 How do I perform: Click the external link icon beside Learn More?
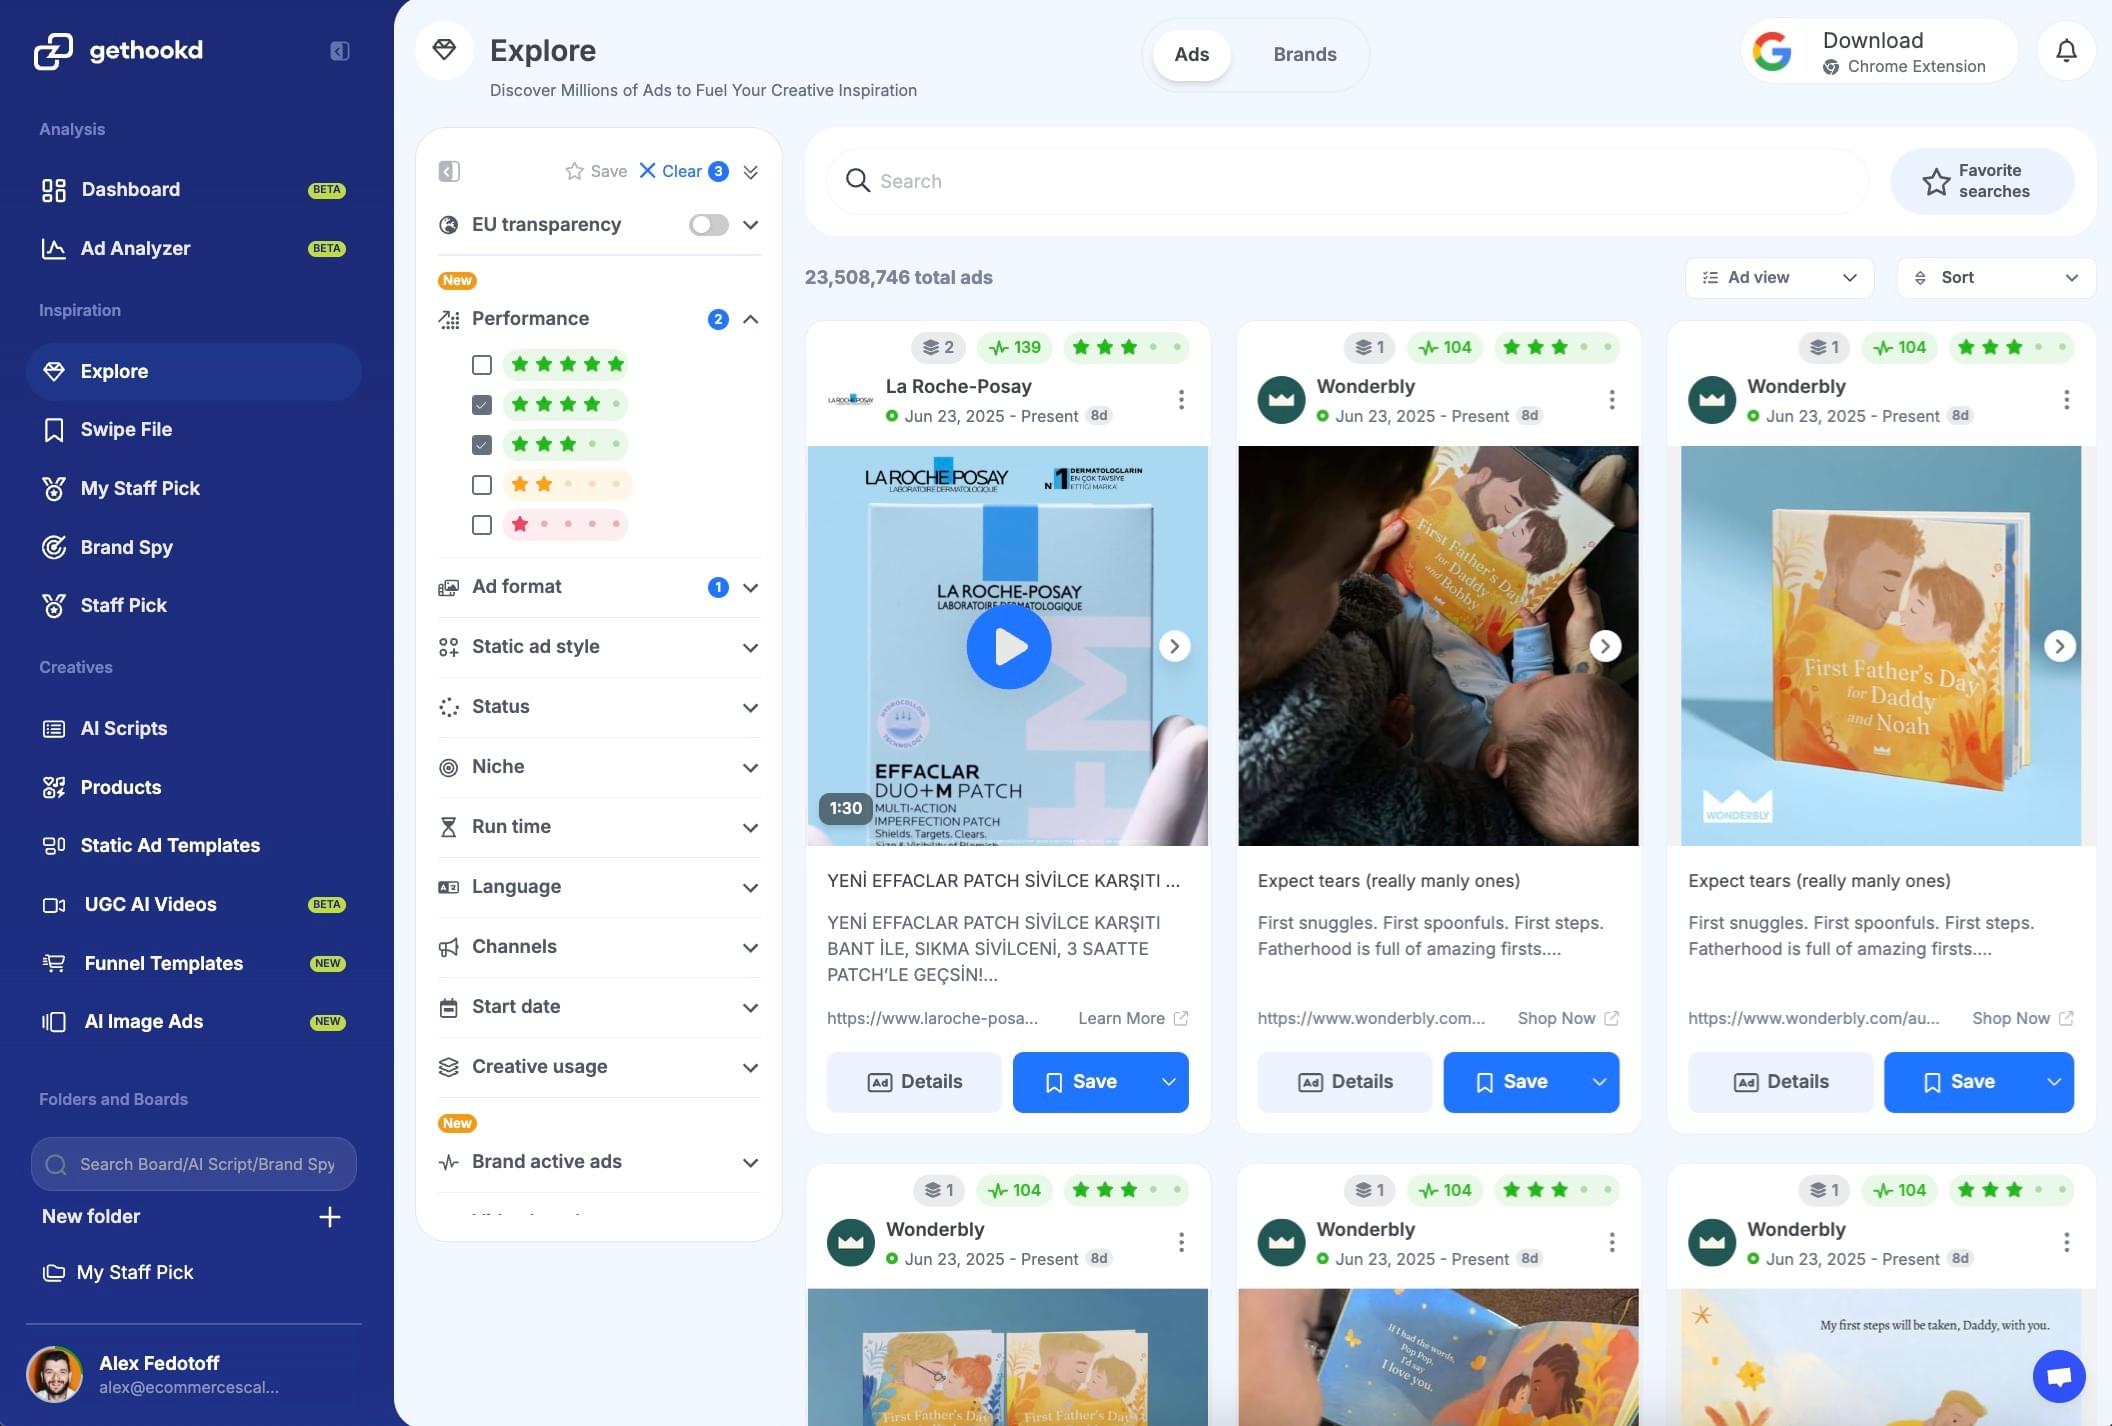1180,1018
